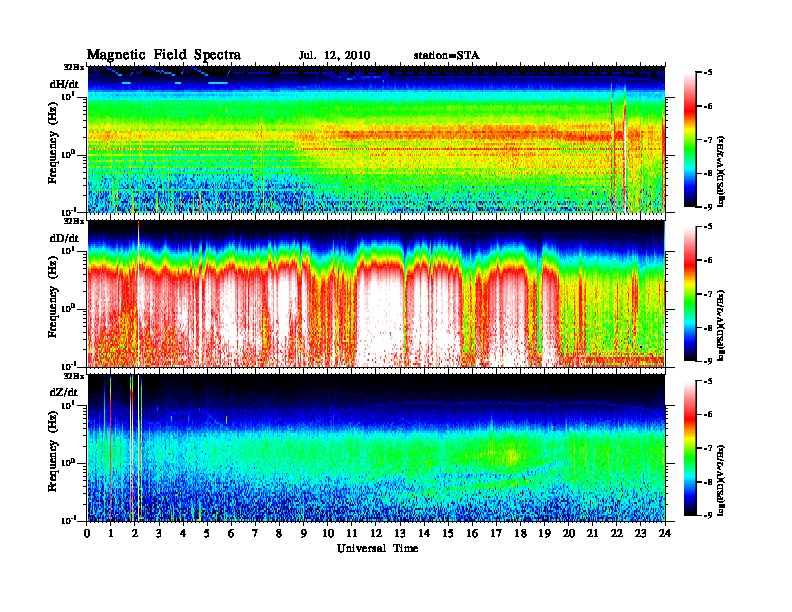Click hour 23 on the time axis

click(x=641, y=533)
